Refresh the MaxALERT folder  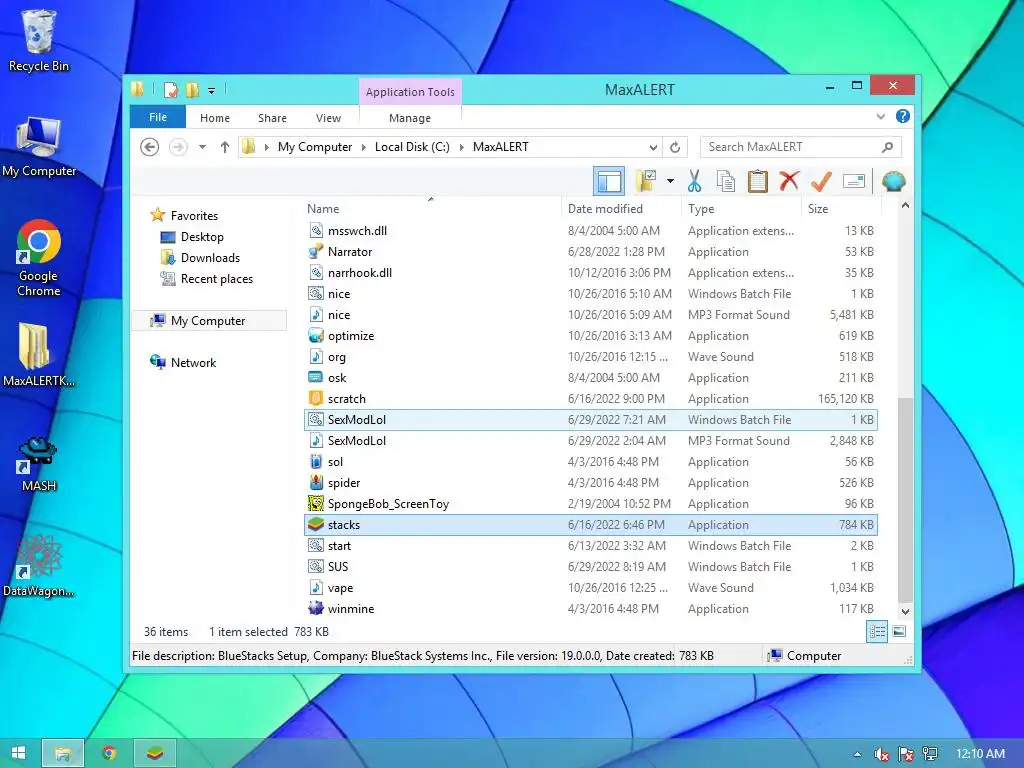[x=675, y=147]
